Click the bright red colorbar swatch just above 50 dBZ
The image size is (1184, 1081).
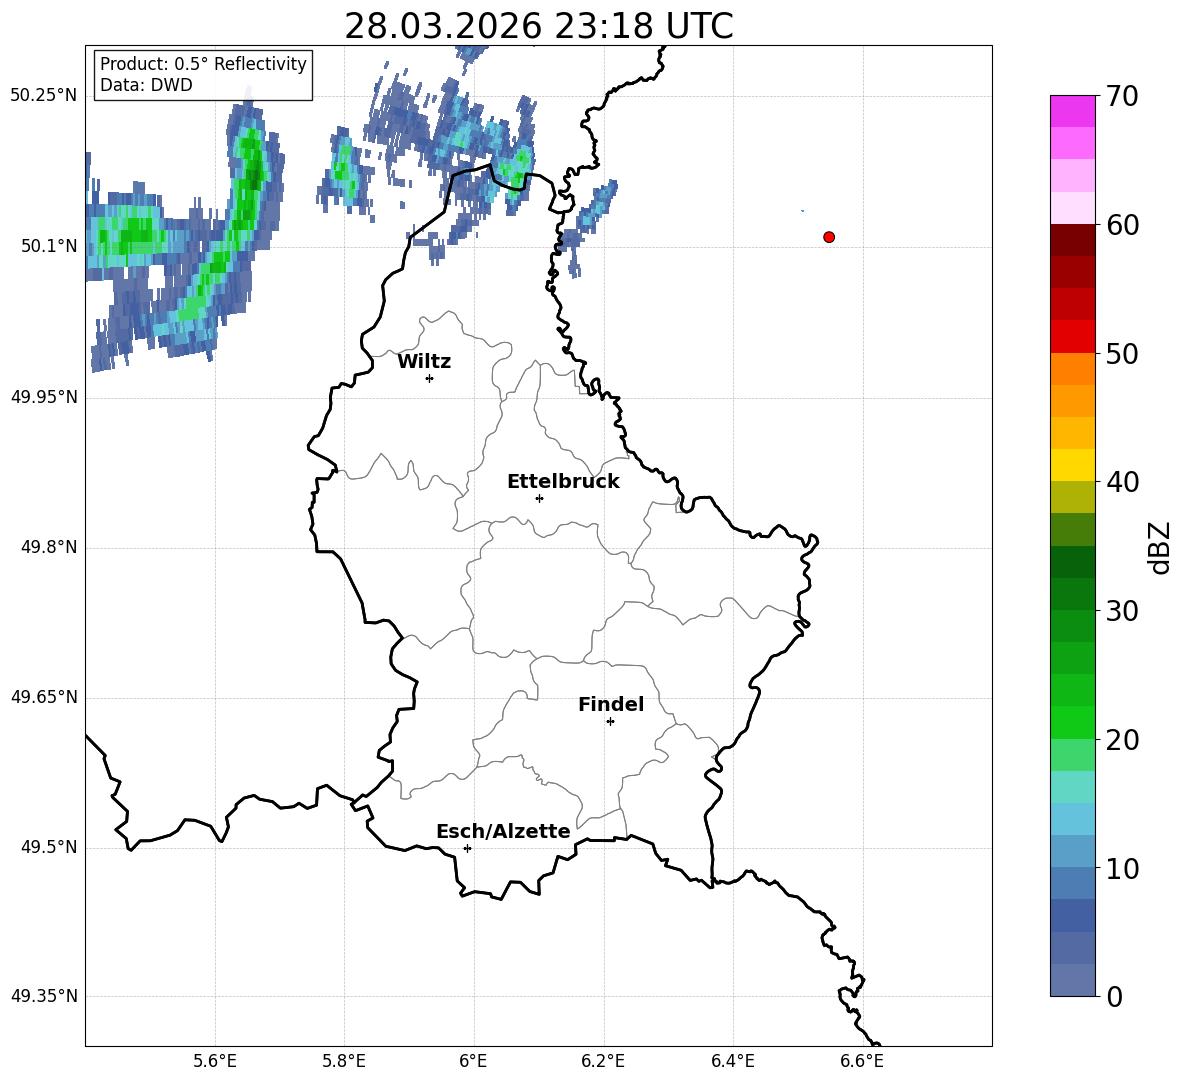[x=1072, y=337]
